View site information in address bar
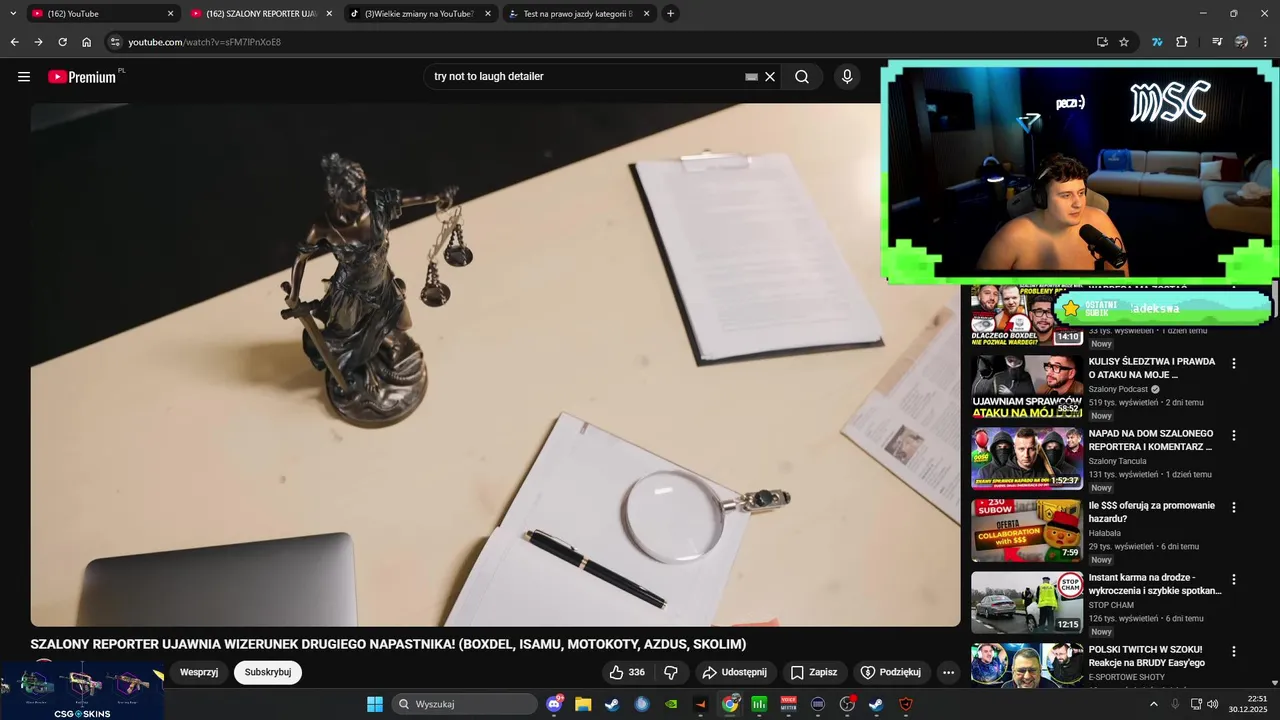This screenshot has width=1280, height=720. tap(115, 42)
